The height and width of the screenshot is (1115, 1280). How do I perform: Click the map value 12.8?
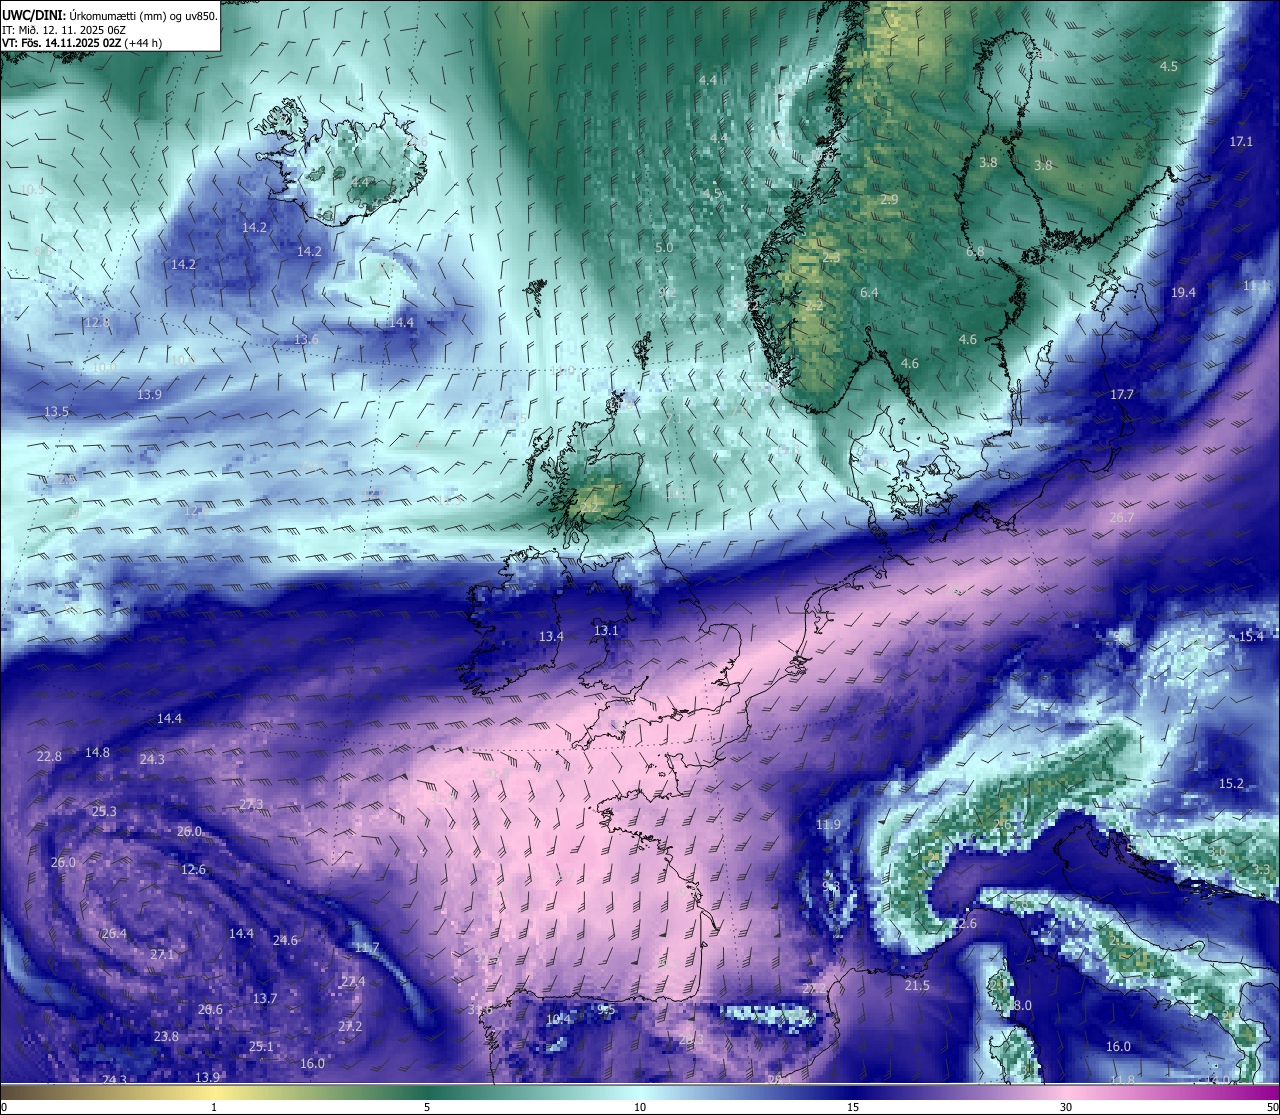click(97, 322)
